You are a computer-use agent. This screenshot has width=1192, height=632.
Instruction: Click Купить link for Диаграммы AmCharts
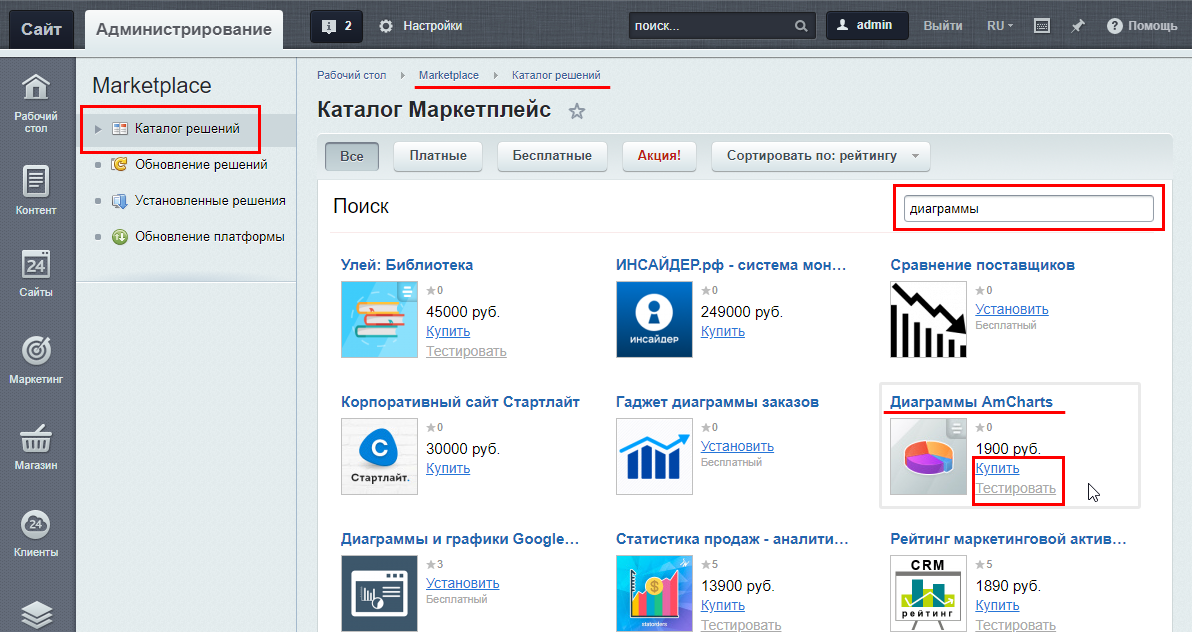pyautogui.click(x=997, y=468)
